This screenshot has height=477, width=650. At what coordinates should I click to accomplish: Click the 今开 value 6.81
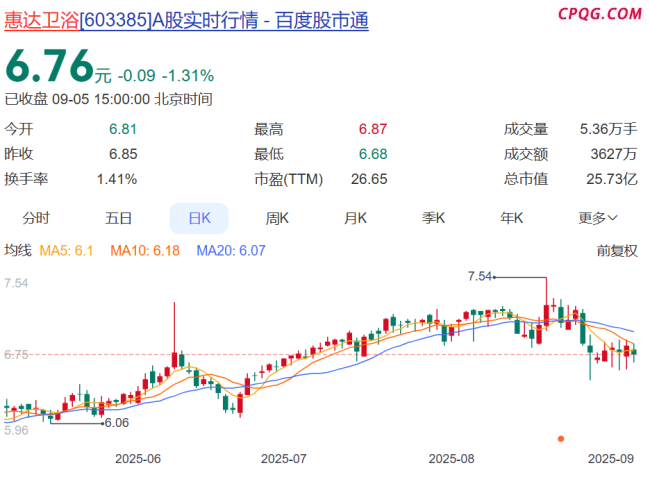pyautogui.click(x=123, y=129)
